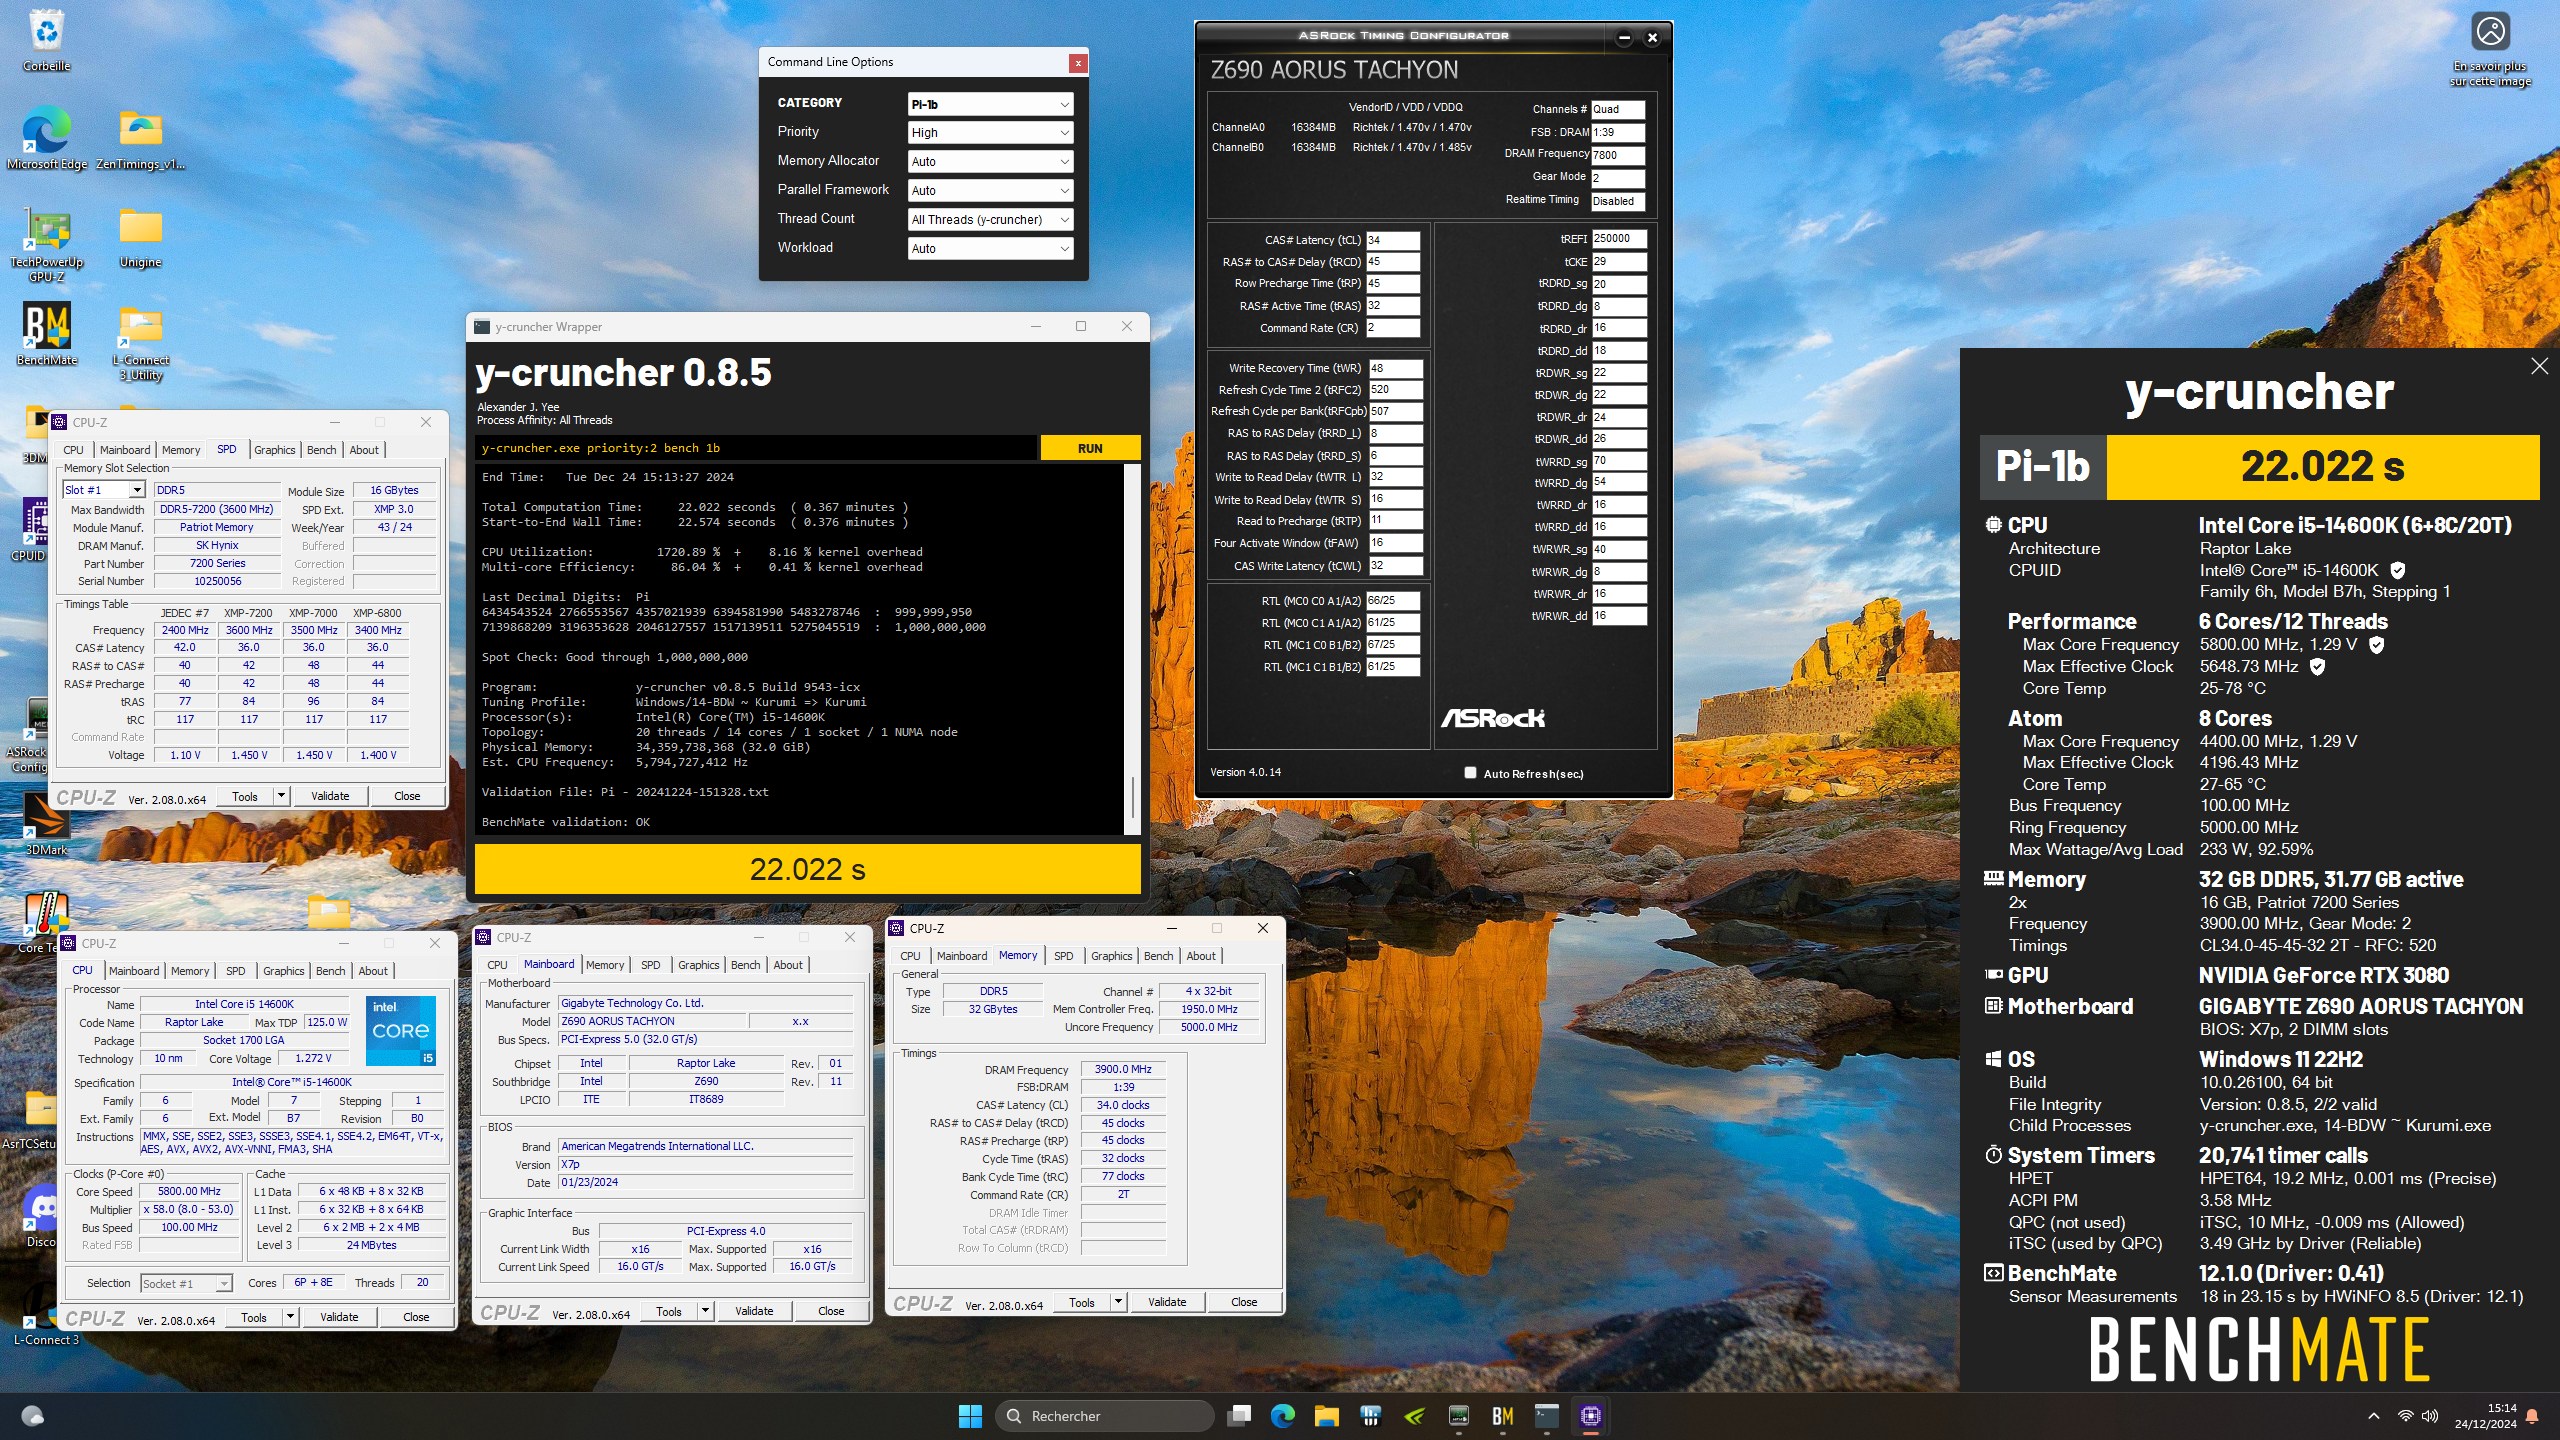Viewport: 2560px width, 1440px height.
Task: Open the Slot #1 memory slot selector
Action: [104, 490]
